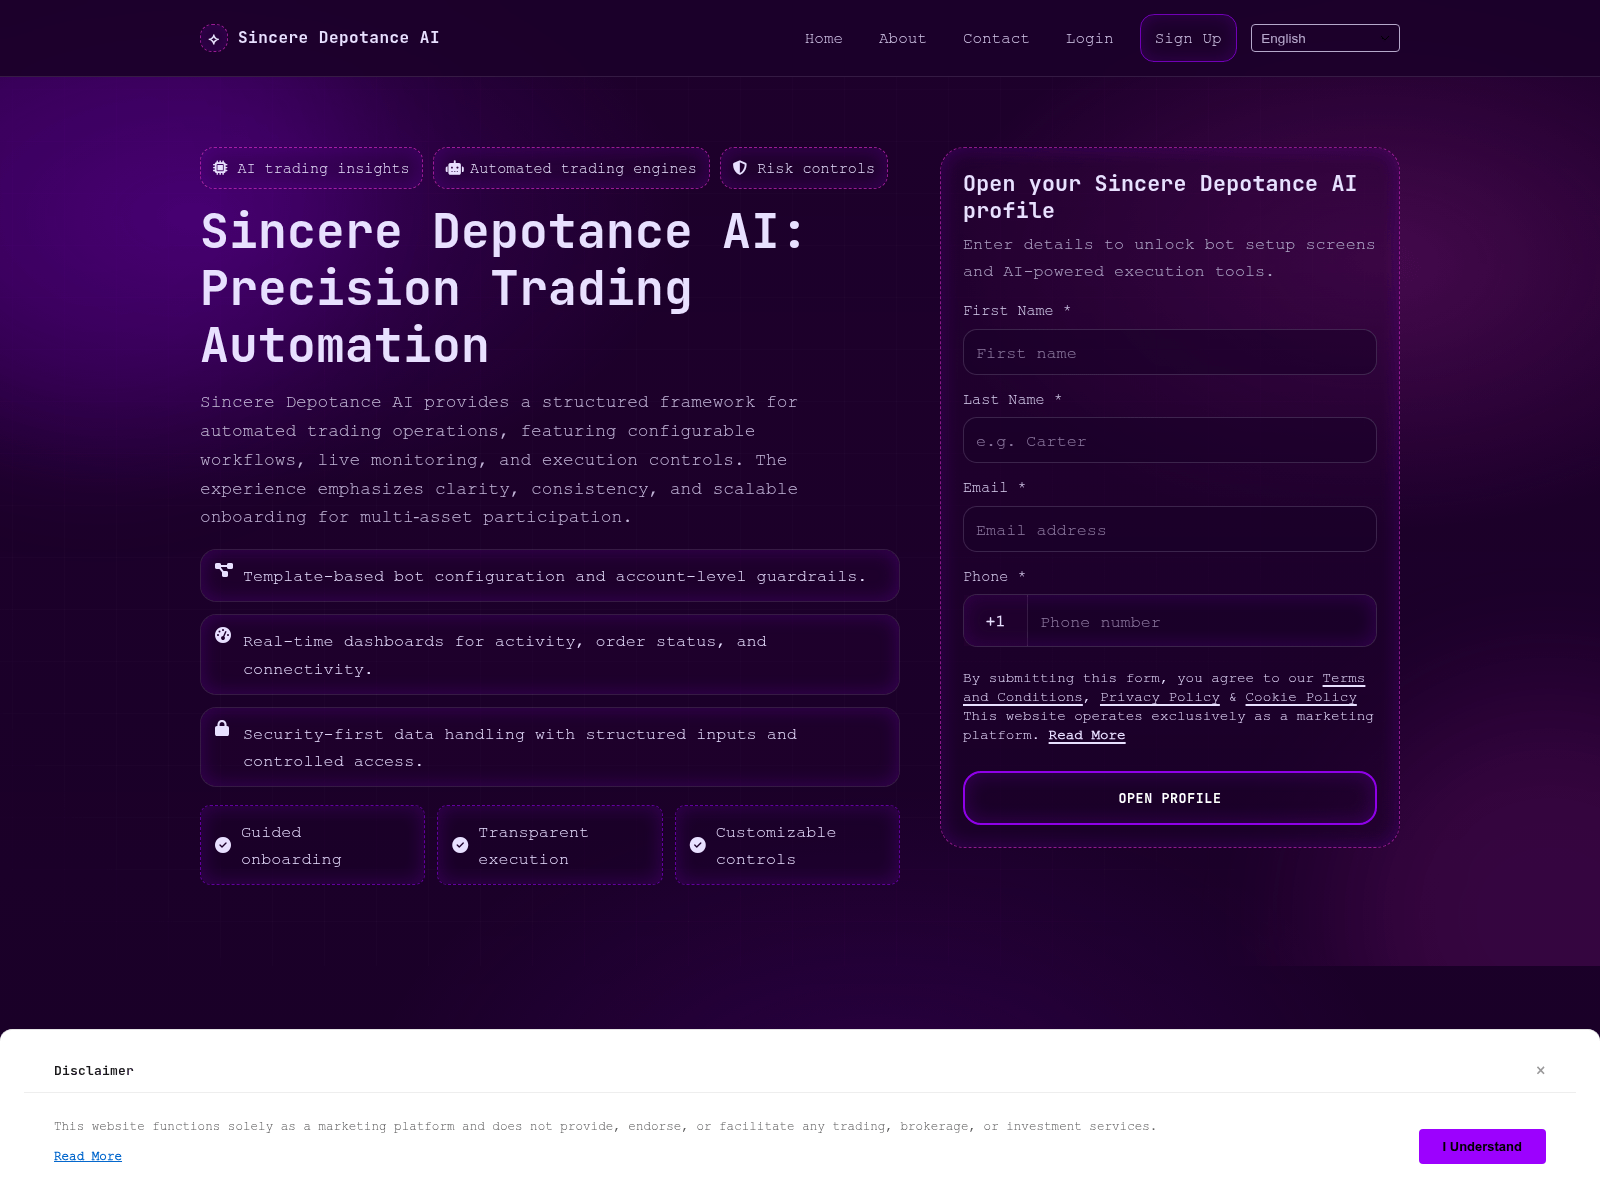Select Contact in the top navigation
This screenshot has width=1600, height=1200.
(996, 38)
